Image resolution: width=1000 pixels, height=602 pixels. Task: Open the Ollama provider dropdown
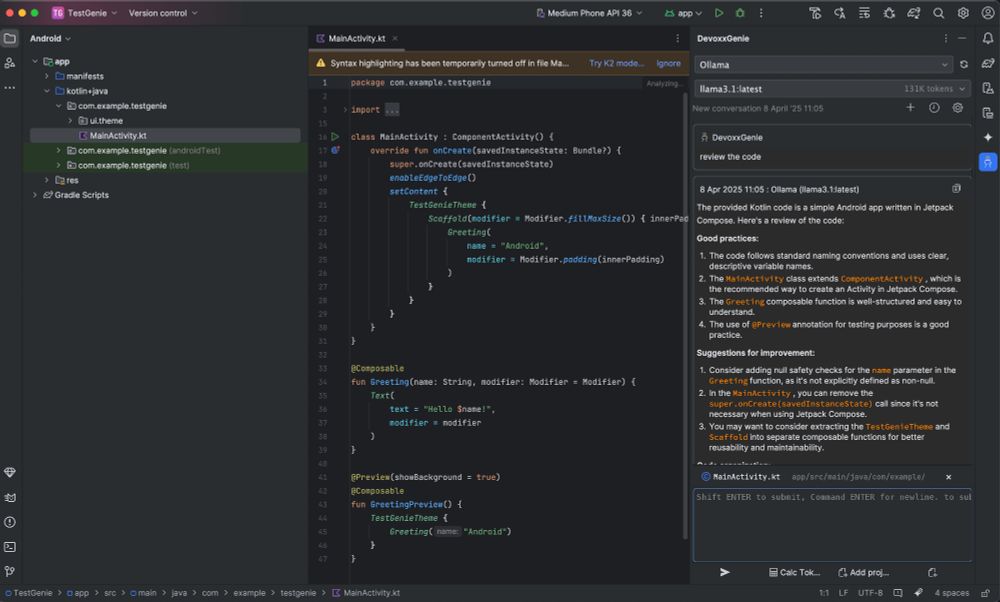click(x=823, y=64)
